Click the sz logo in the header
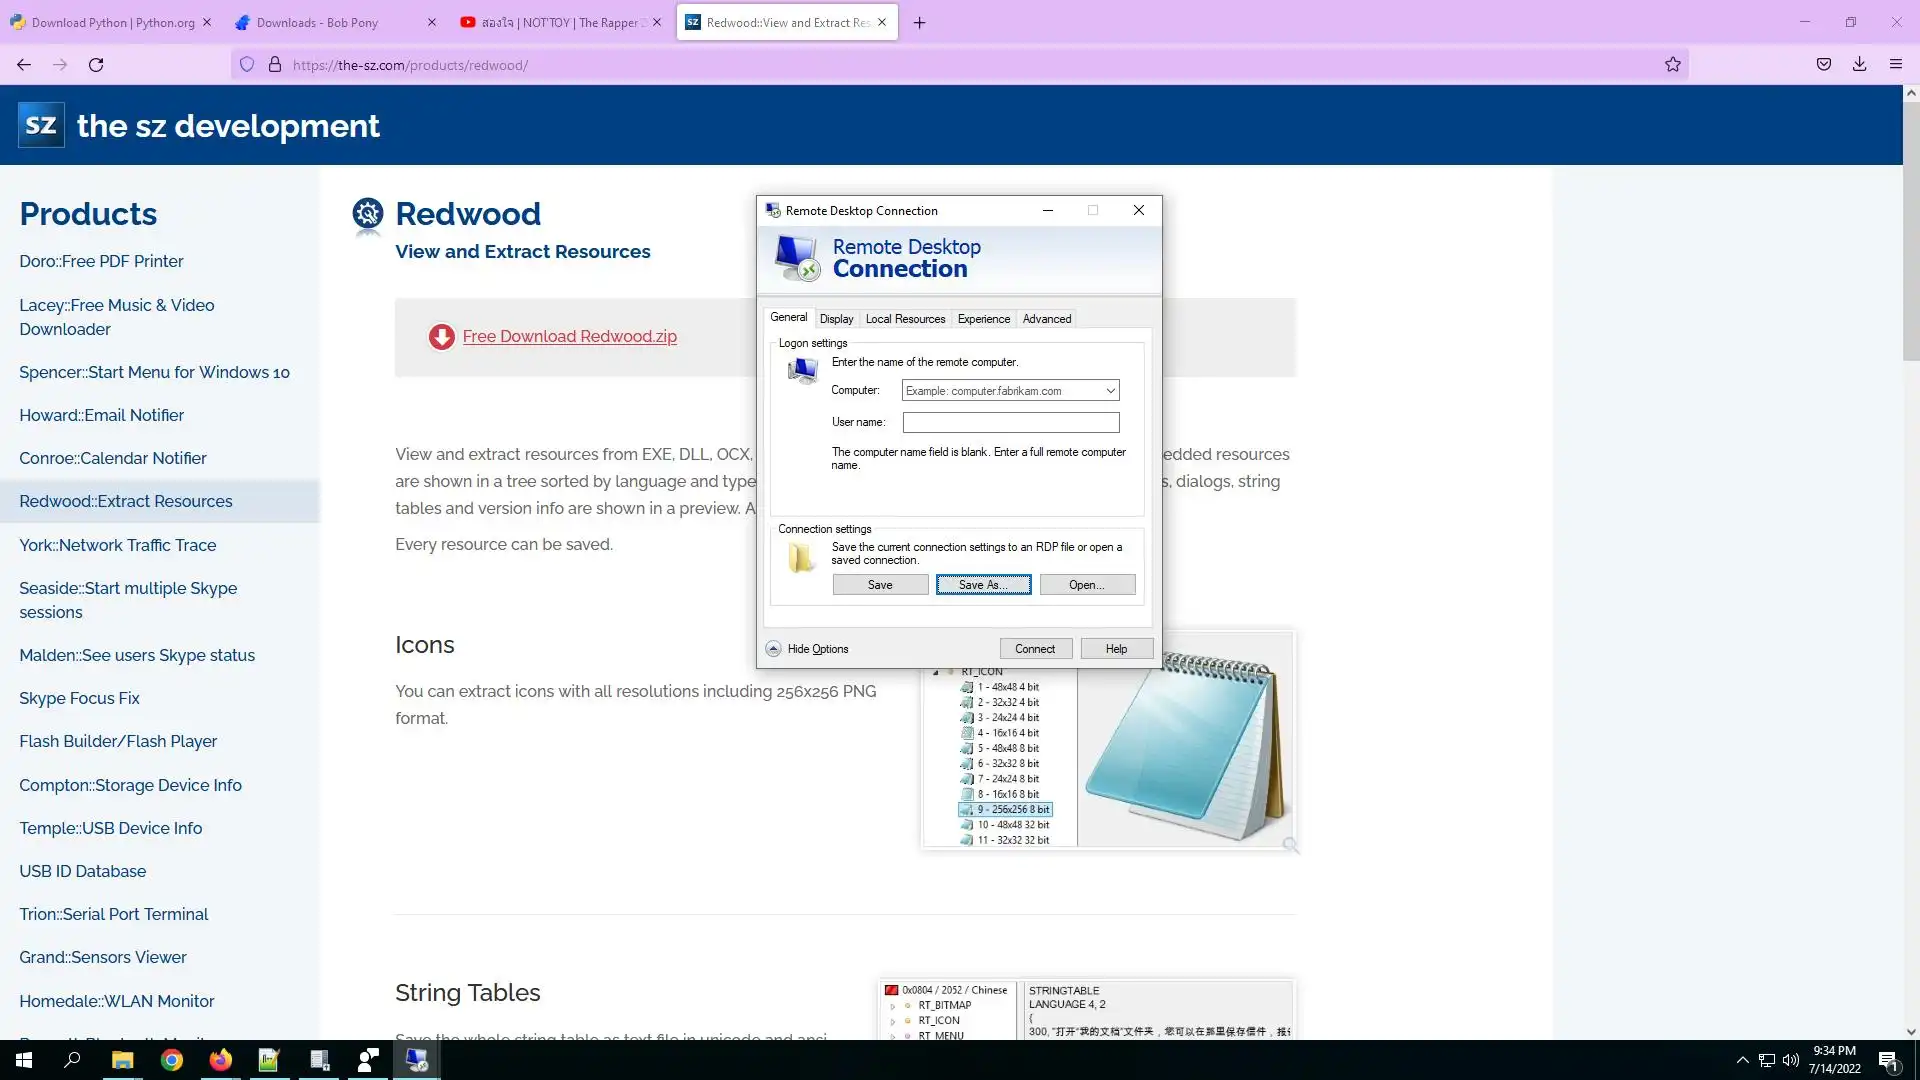 click(x=41, y=125)
